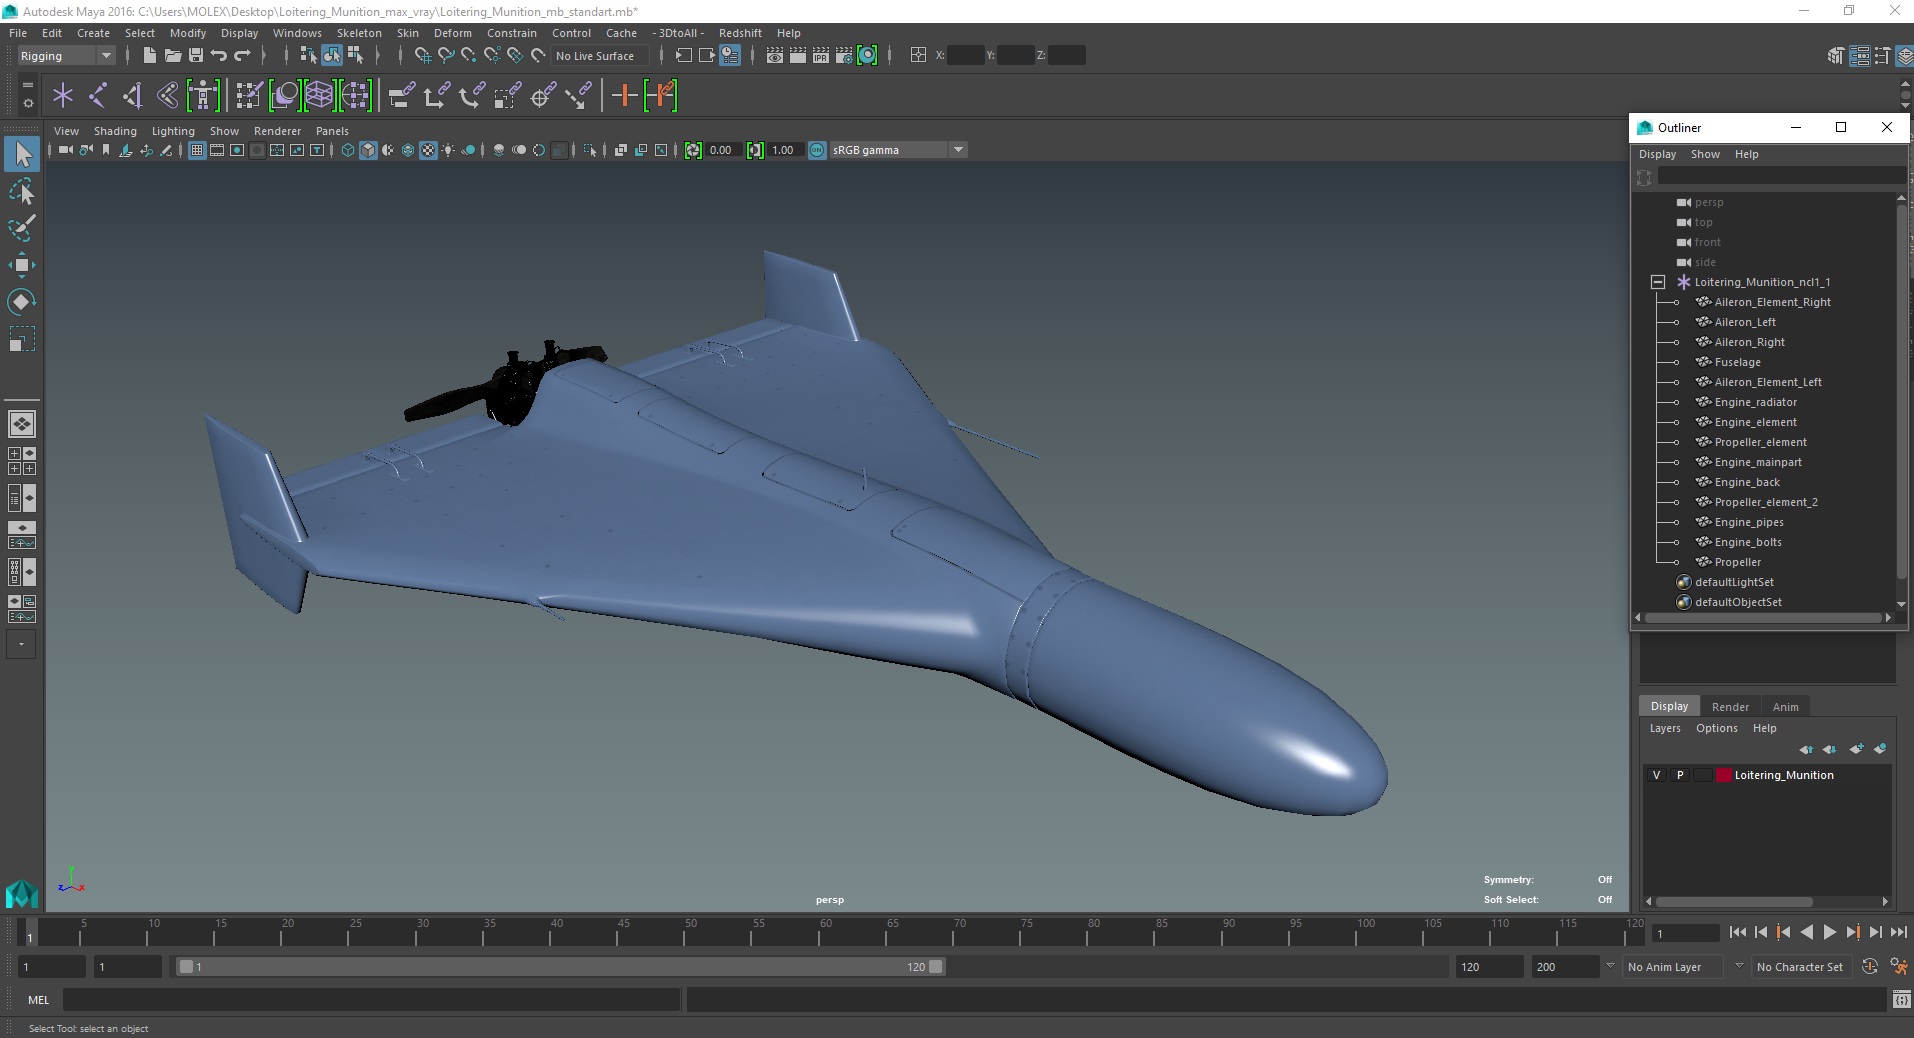Viewport: 1914px width, 1038px height.
Task: Select Engine_radiator in the Outliner
Action: pos(1755,402)
